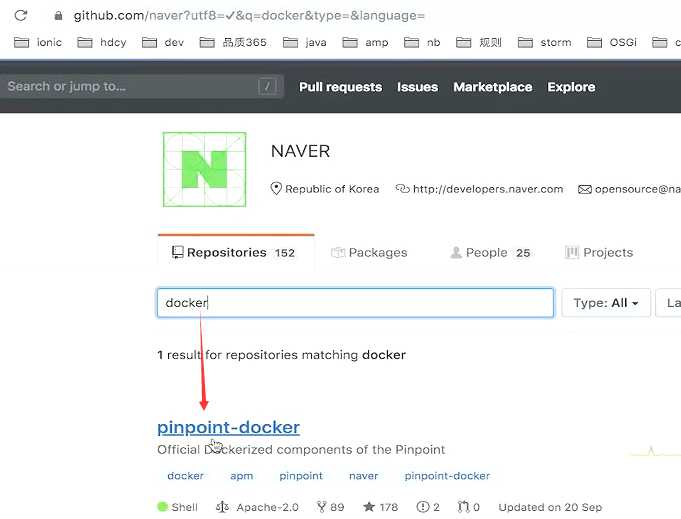The height and width of the screenshot is (519, 681).
Task: Open the 品质365 bookmark folder
Action: pos(233,42)
